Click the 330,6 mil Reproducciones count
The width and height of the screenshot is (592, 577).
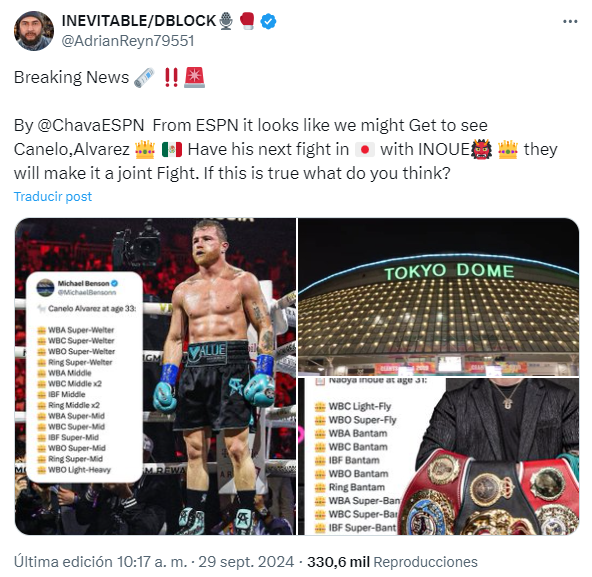click(x=392, y=562)
